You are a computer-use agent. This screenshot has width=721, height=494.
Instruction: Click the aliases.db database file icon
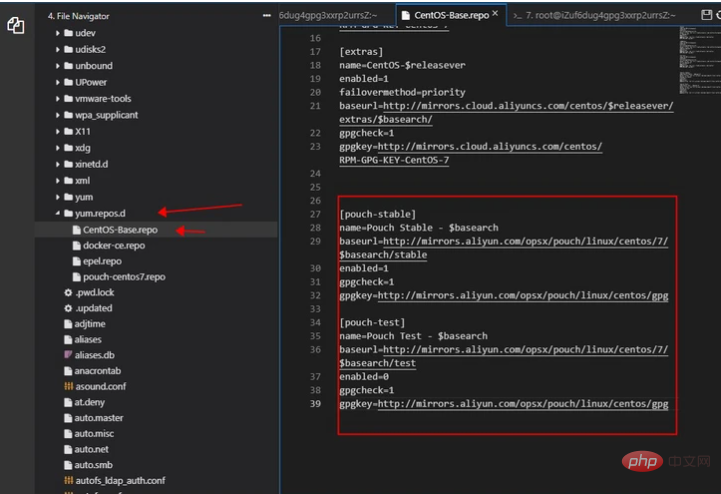(x=67, y=355)
